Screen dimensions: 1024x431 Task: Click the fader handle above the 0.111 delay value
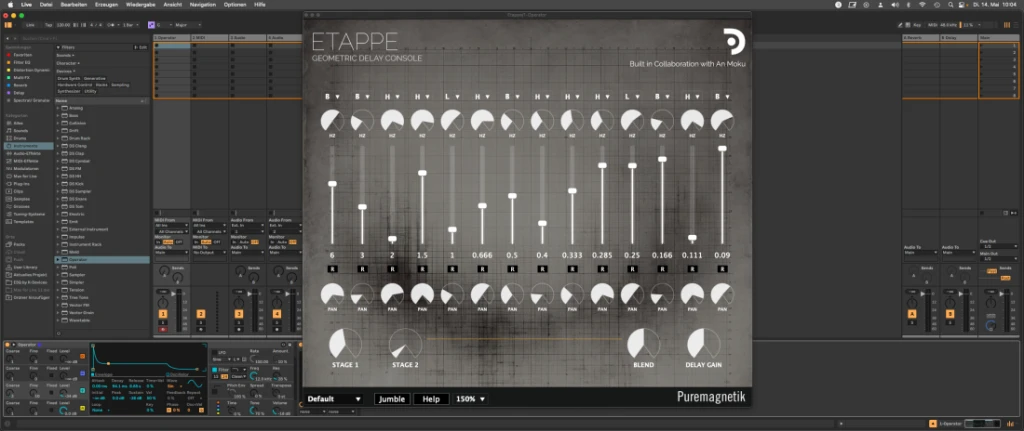point(692,238)
